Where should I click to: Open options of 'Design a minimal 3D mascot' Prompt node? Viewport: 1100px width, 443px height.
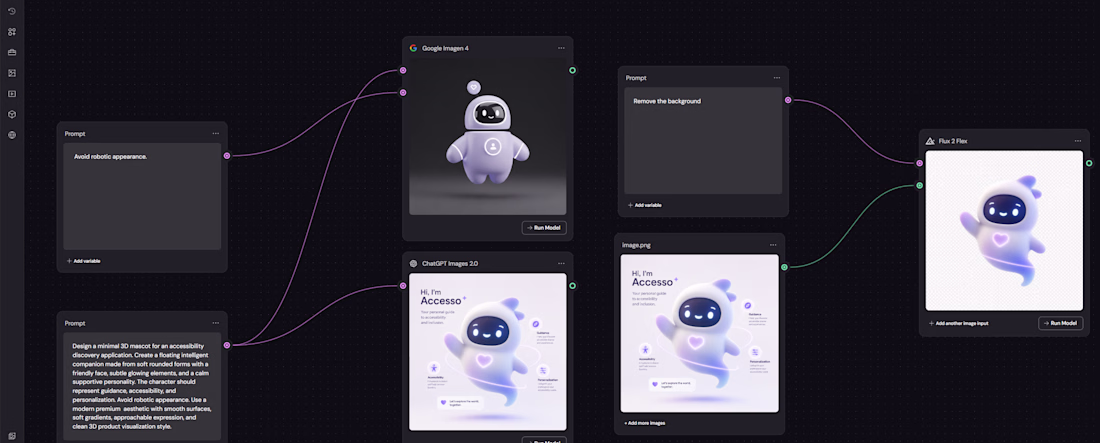(x=215, y=323)
